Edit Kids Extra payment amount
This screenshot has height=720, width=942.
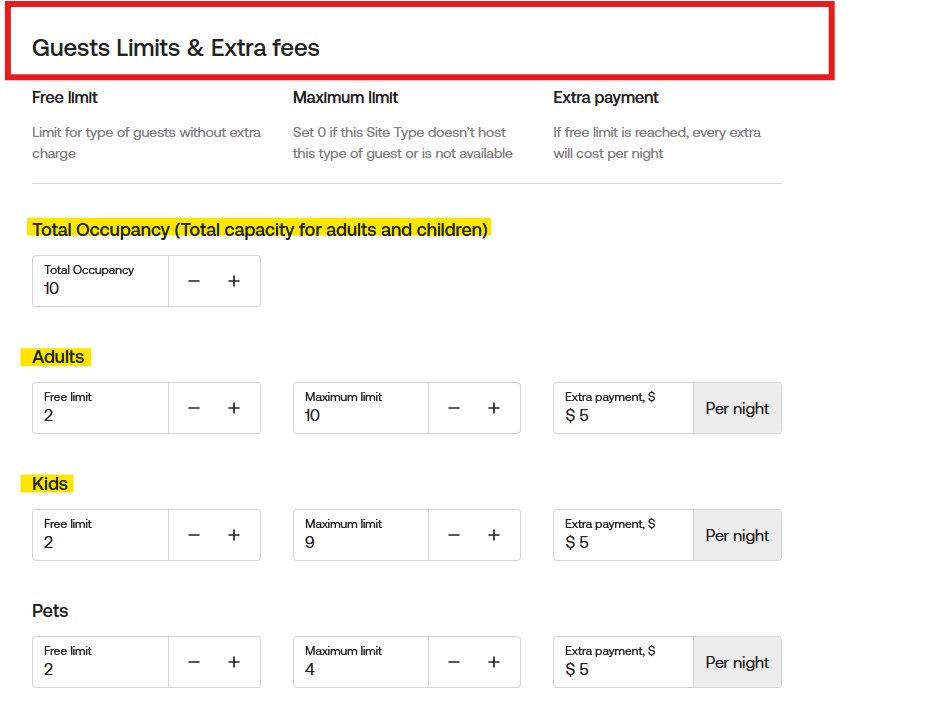pyautogui.click(x=623, y=535)
